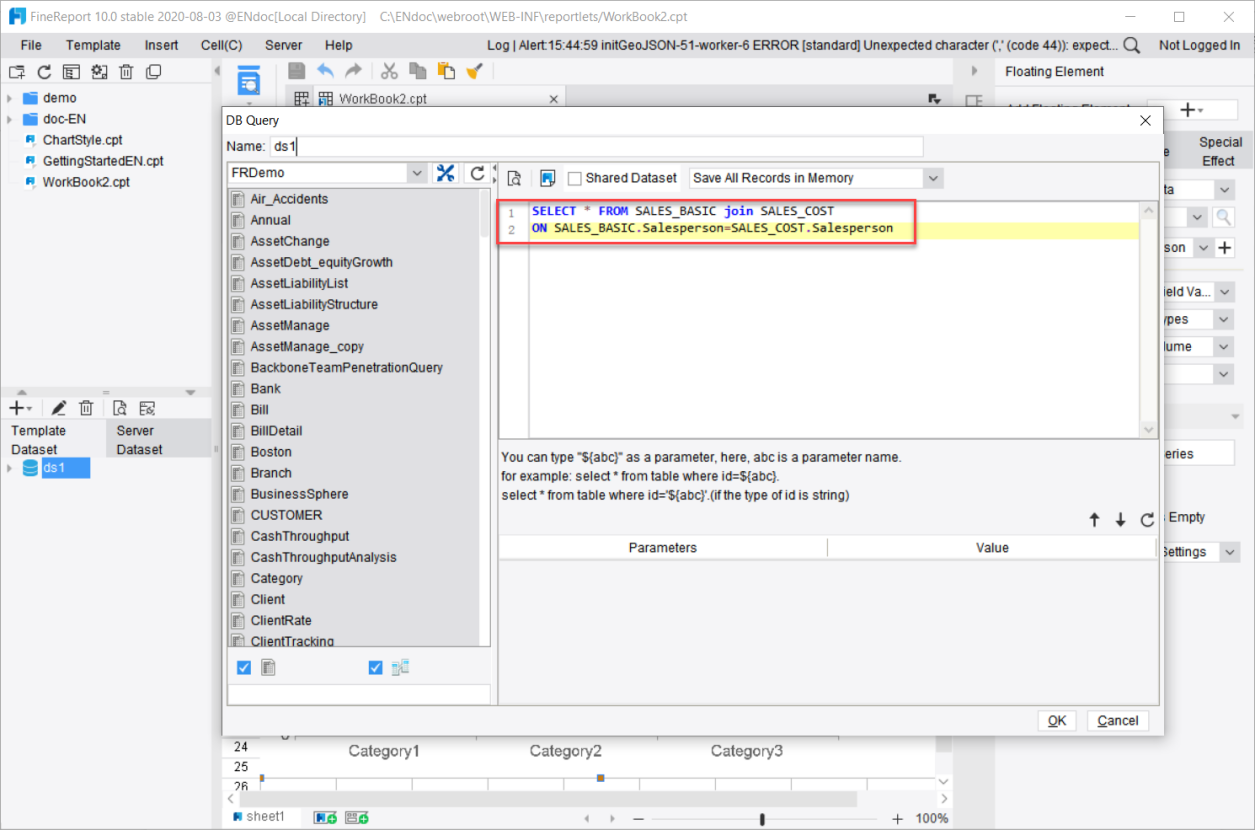Click the paste clipboard icon

click(446, 71)
